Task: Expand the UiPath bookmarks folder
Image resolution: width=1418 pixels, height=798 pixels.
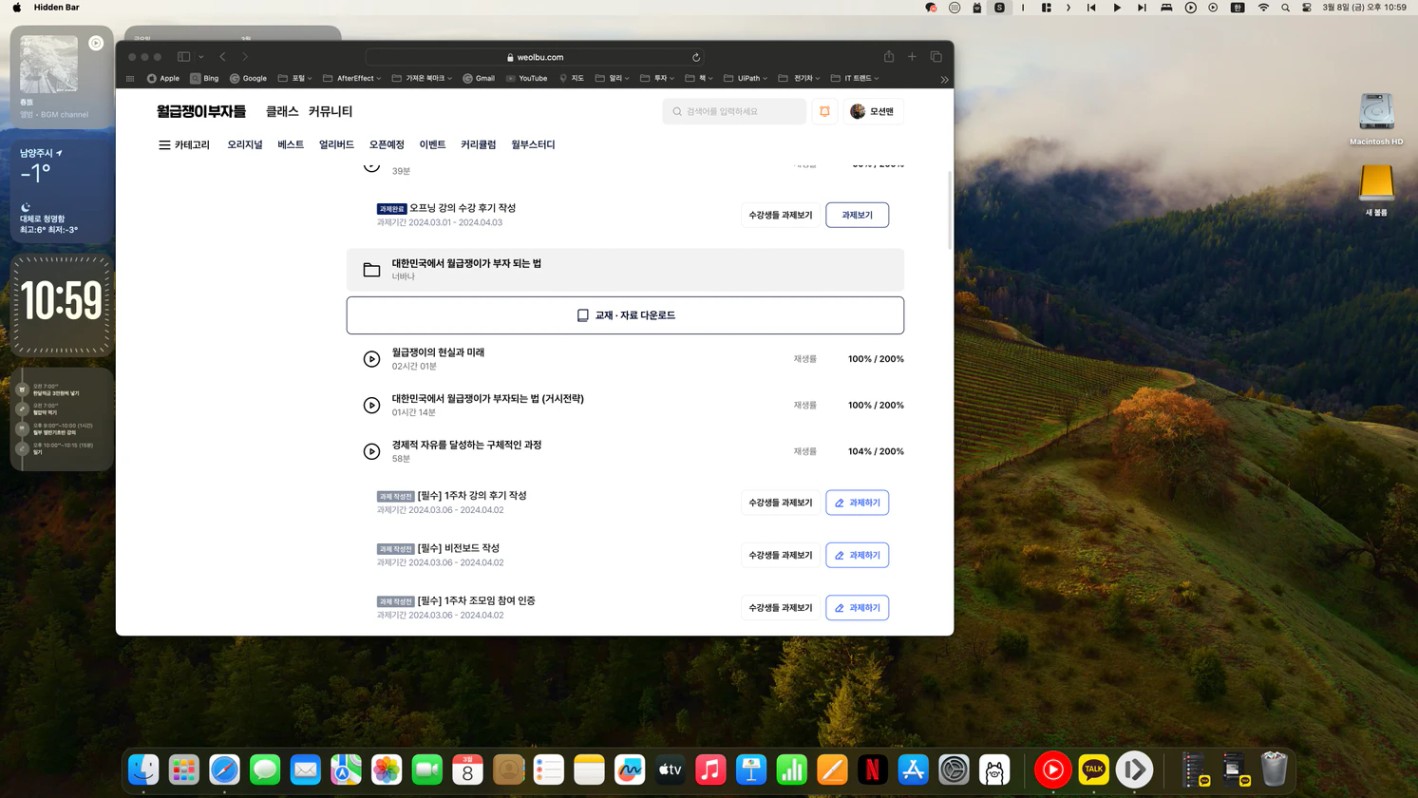Action: [x=746, y=78]
